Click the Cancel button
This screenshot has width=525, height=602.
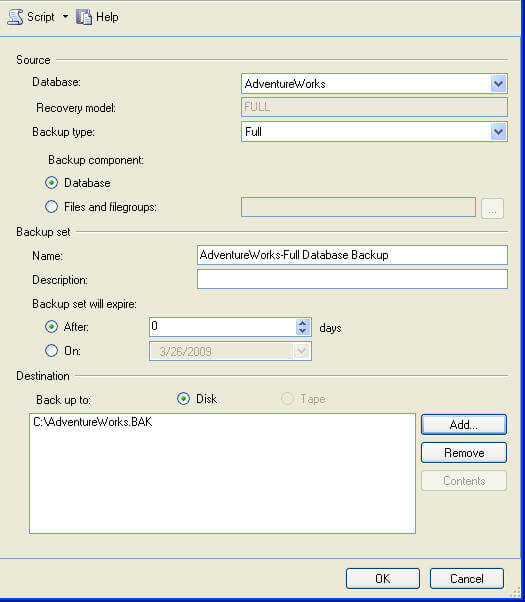[x=467, y=579]
